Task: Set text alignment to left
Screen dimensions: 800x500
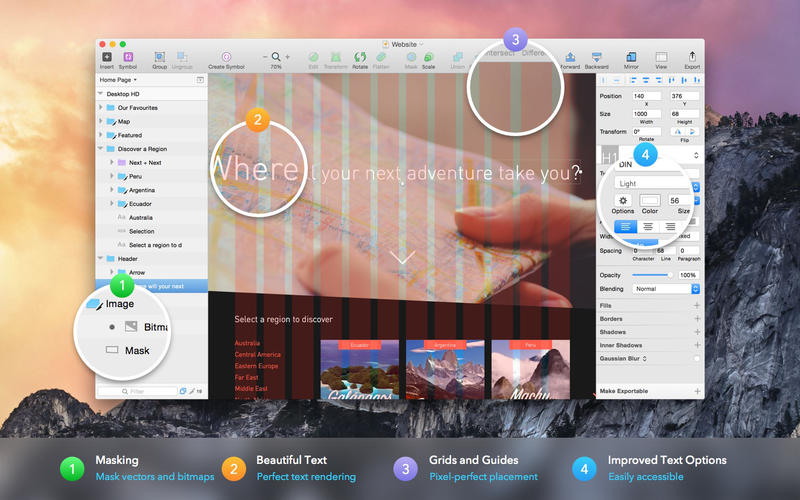Action: pyautogui.click(x=625, y=227)
